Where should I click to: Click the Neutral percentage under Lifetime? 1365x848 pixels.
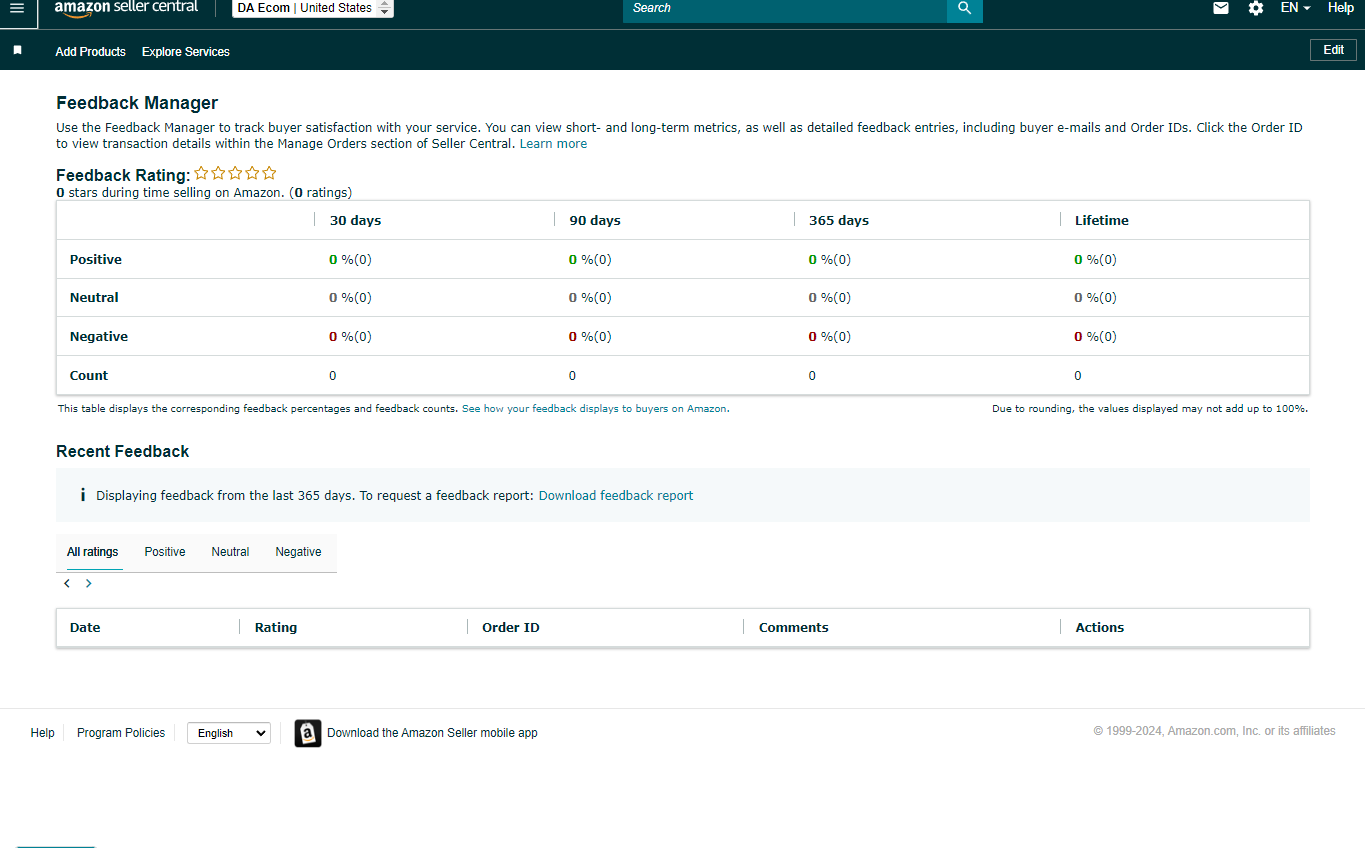(1096, 298)
